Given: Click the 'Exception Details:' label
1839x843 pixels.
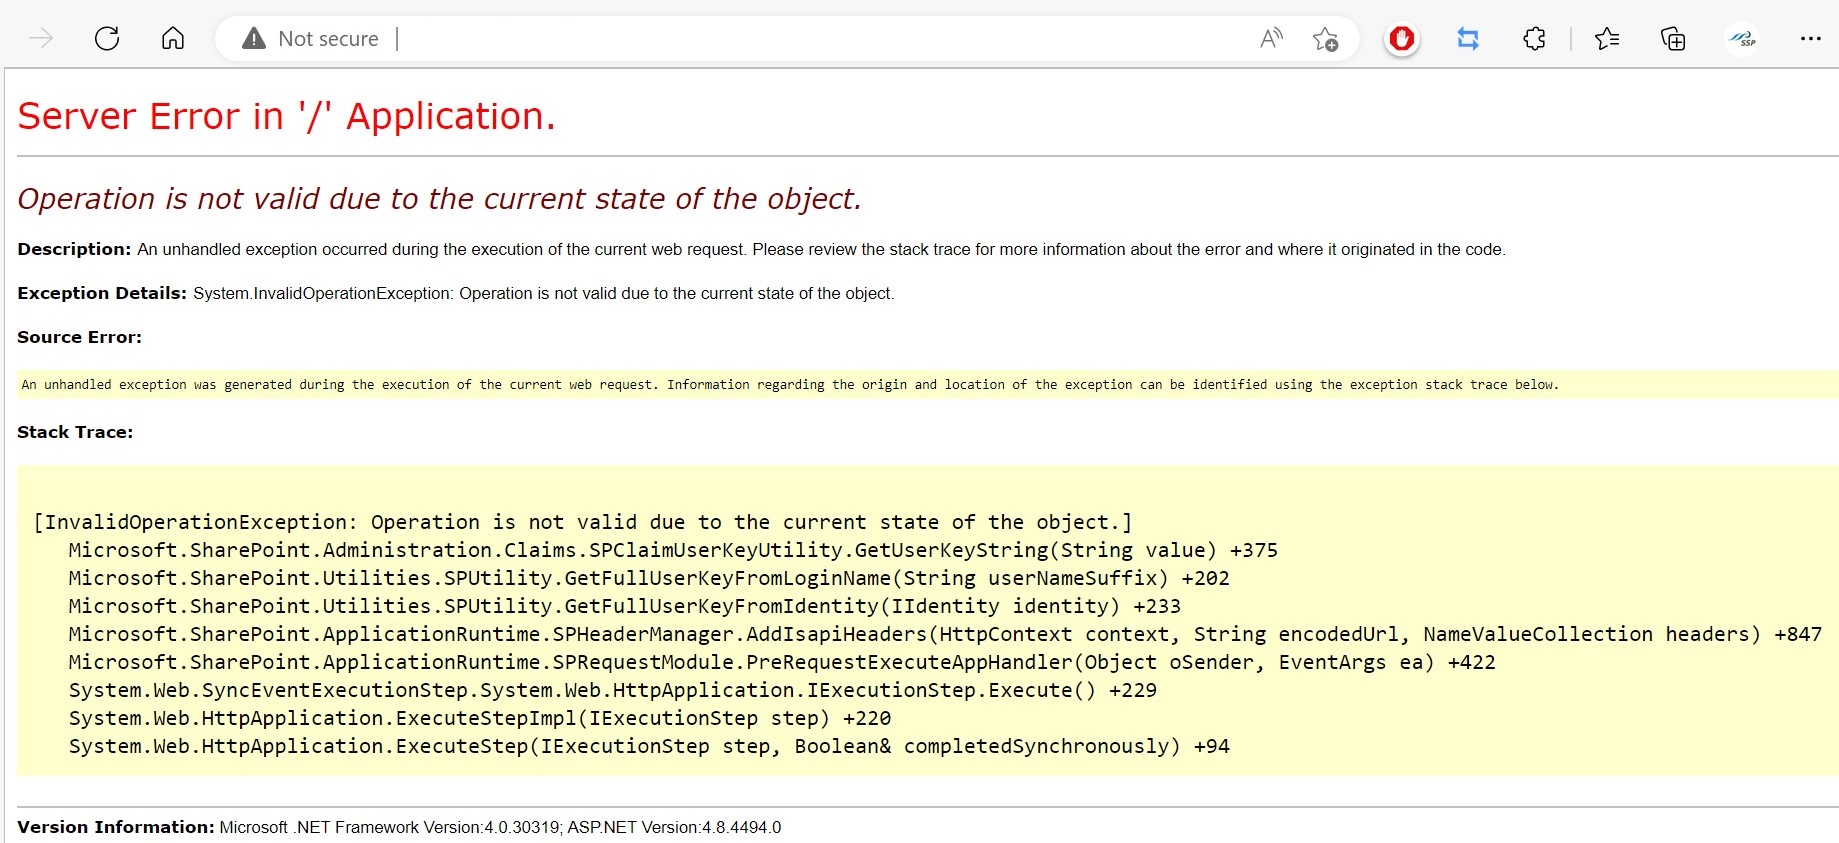Looking at the screenshot, I should pyautogui.click(x=102, y=293).
